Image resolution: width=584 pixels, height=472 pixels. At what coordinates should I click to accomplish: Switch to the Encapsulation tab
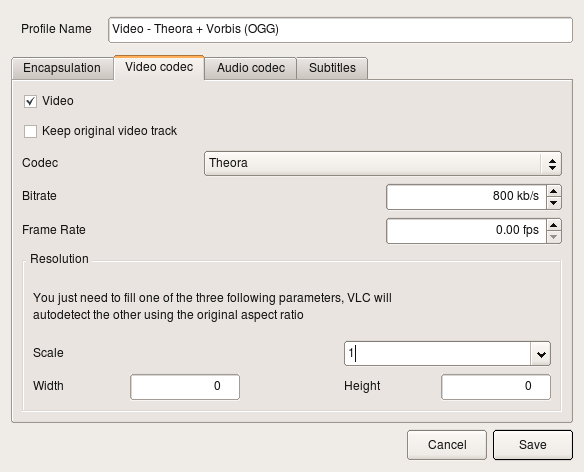pyautogui.click(x=62, y=68)
